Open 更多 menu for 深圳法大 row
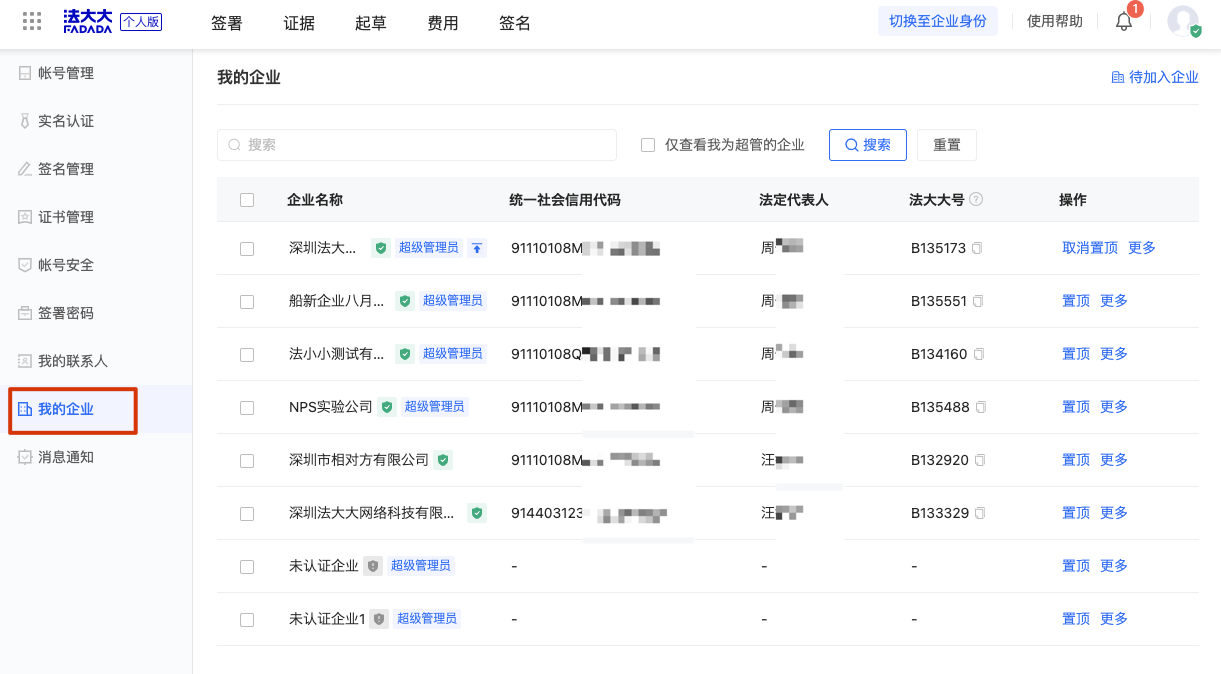Image resolution: width=1221 pixels, height=674 pixels. [1142, 248]
